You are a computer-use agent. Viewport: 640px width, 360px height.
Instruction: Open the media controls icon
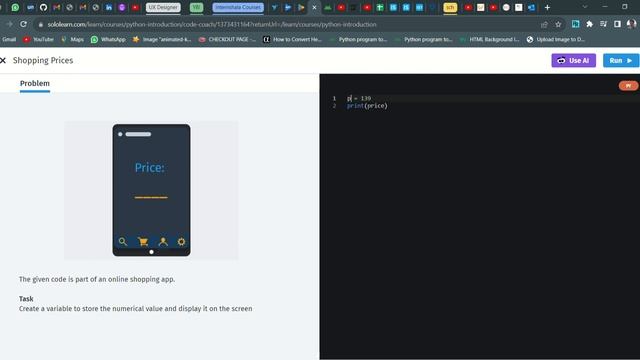point(603,24)
